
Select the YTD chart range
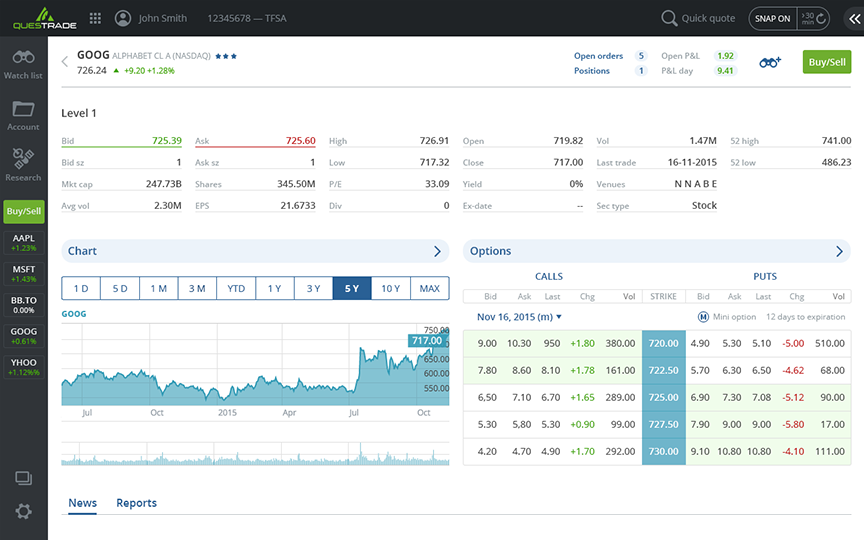click(236, 288)
